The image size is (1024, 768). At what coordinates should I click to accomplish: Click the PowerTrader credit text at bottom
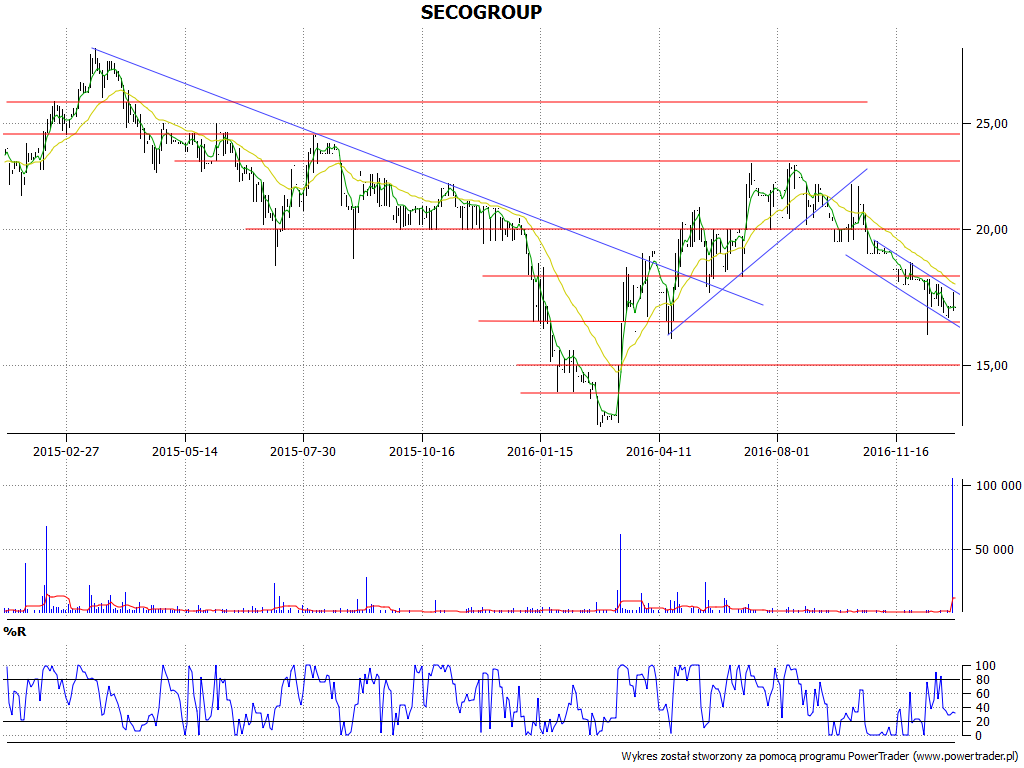tap(821, 756)
